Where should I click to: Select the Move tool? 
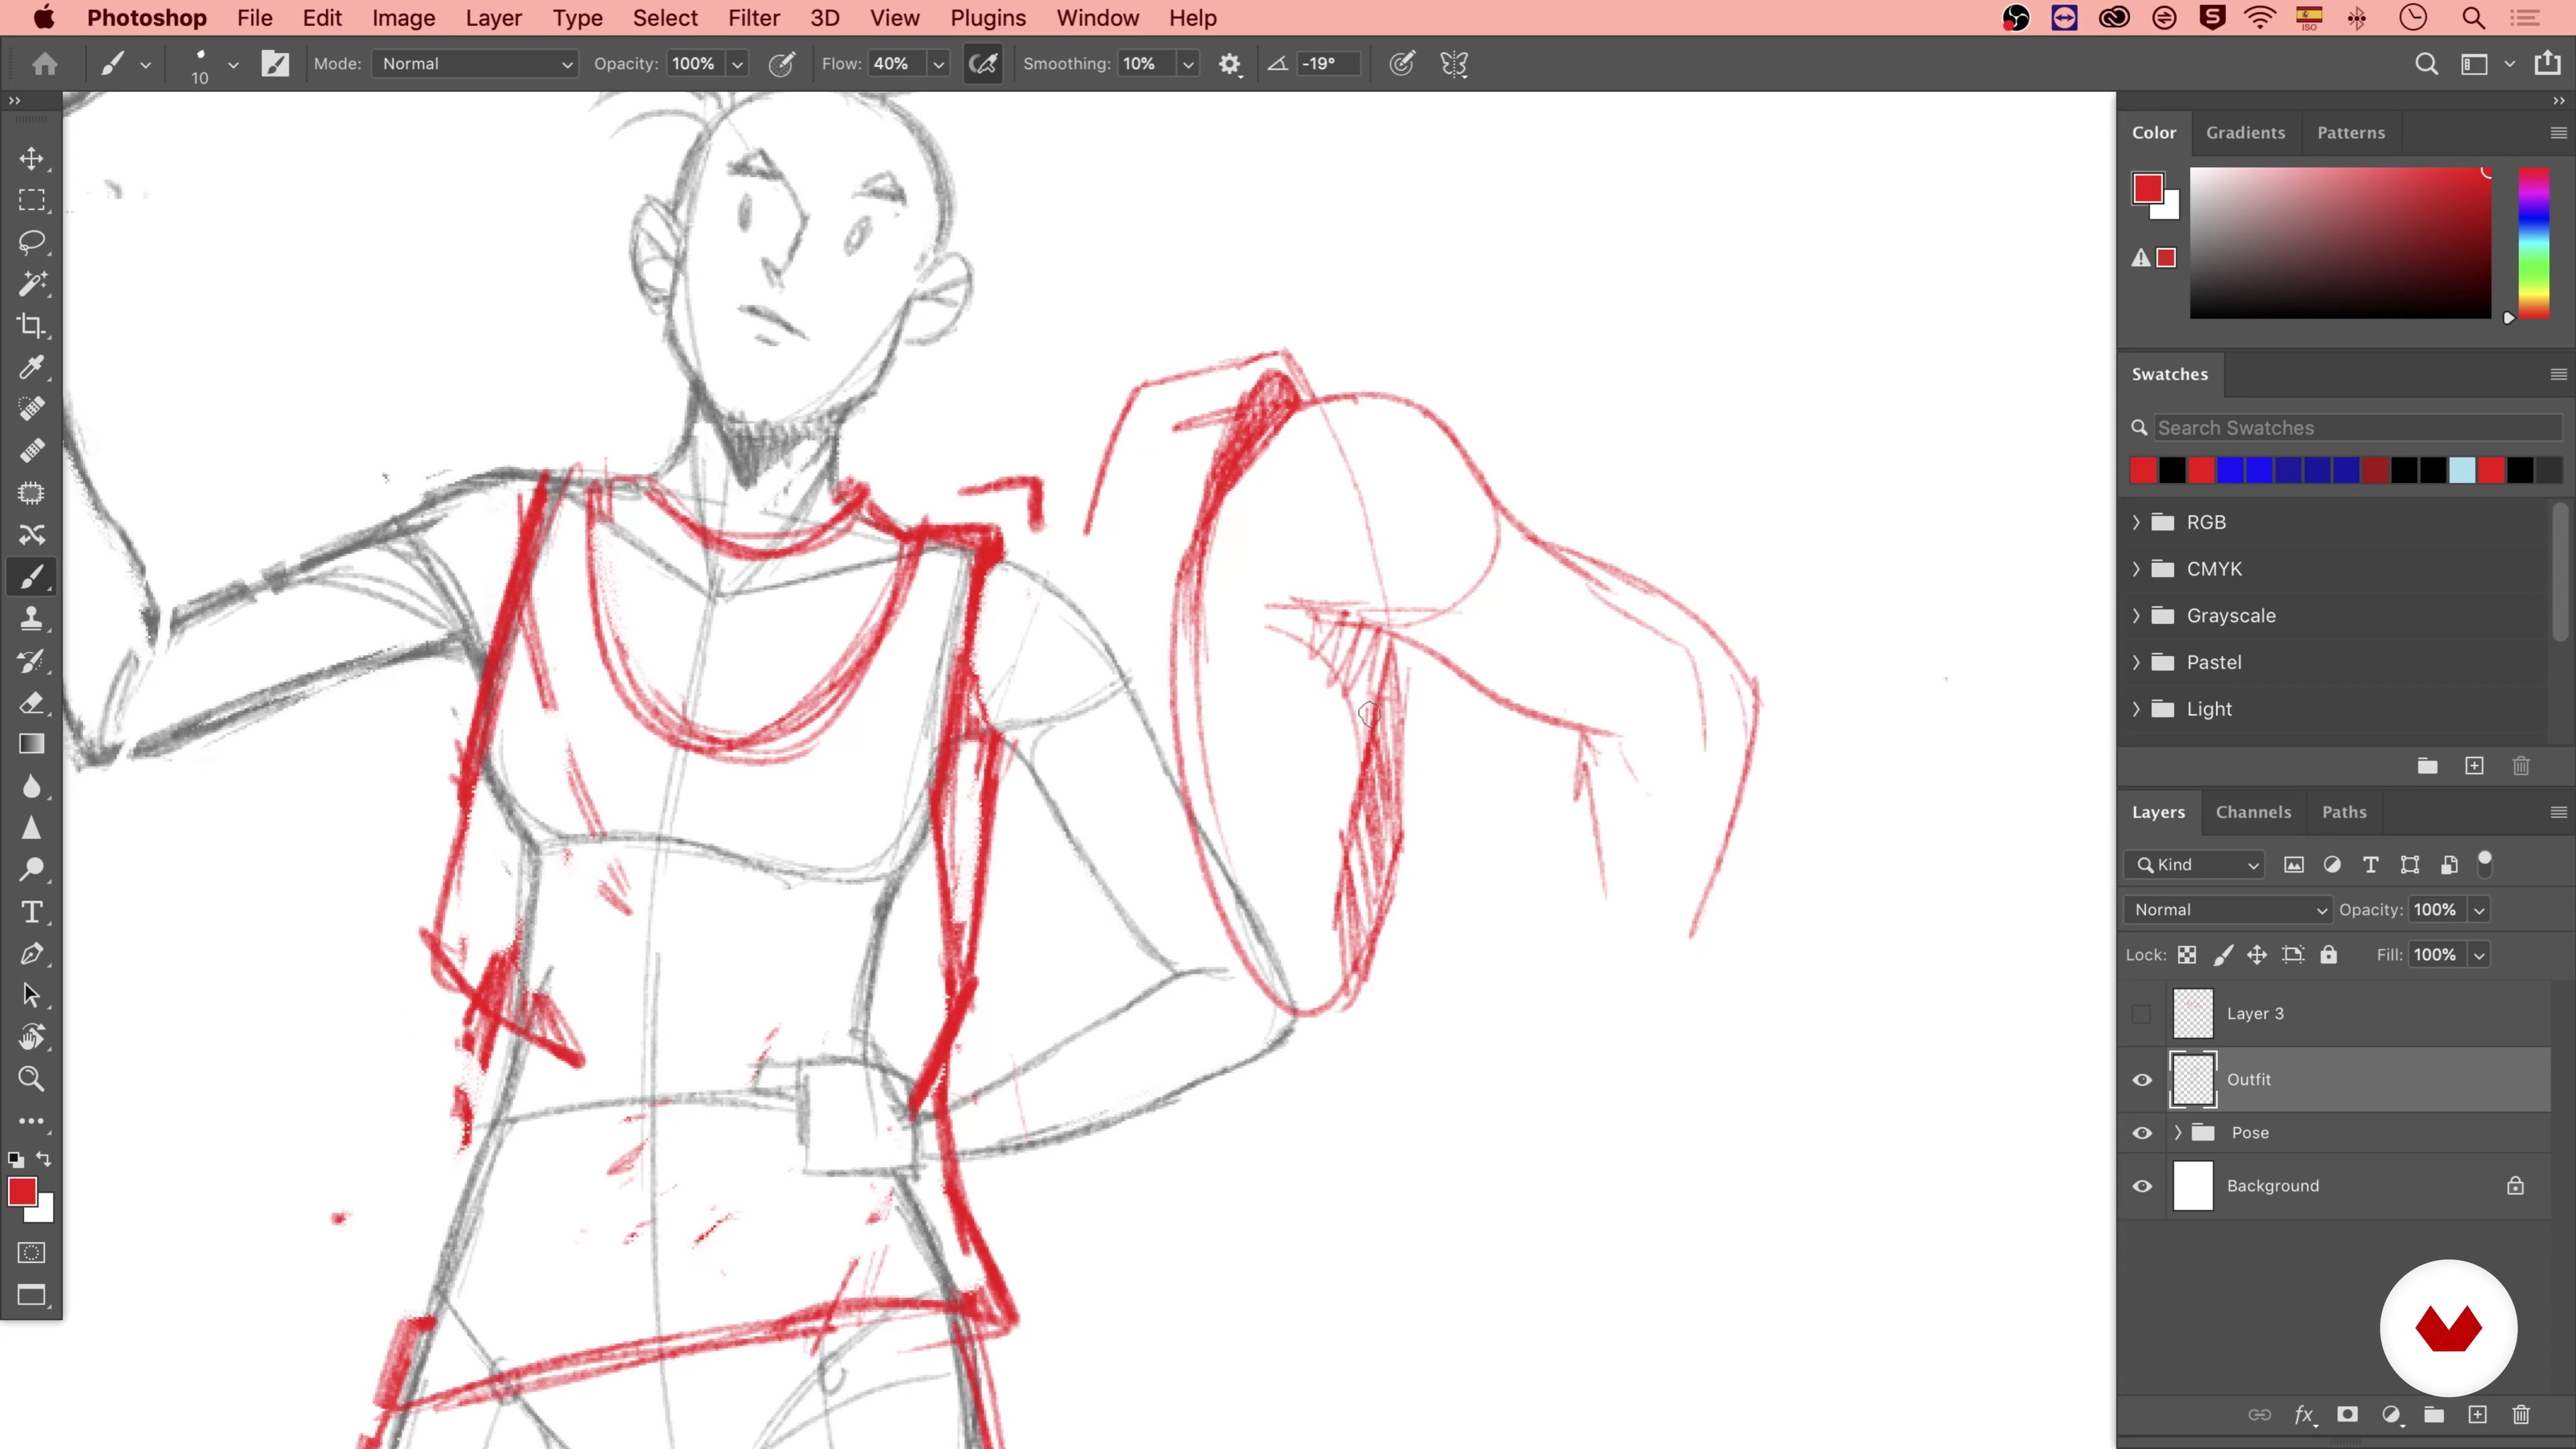click(x=31, y=159)
